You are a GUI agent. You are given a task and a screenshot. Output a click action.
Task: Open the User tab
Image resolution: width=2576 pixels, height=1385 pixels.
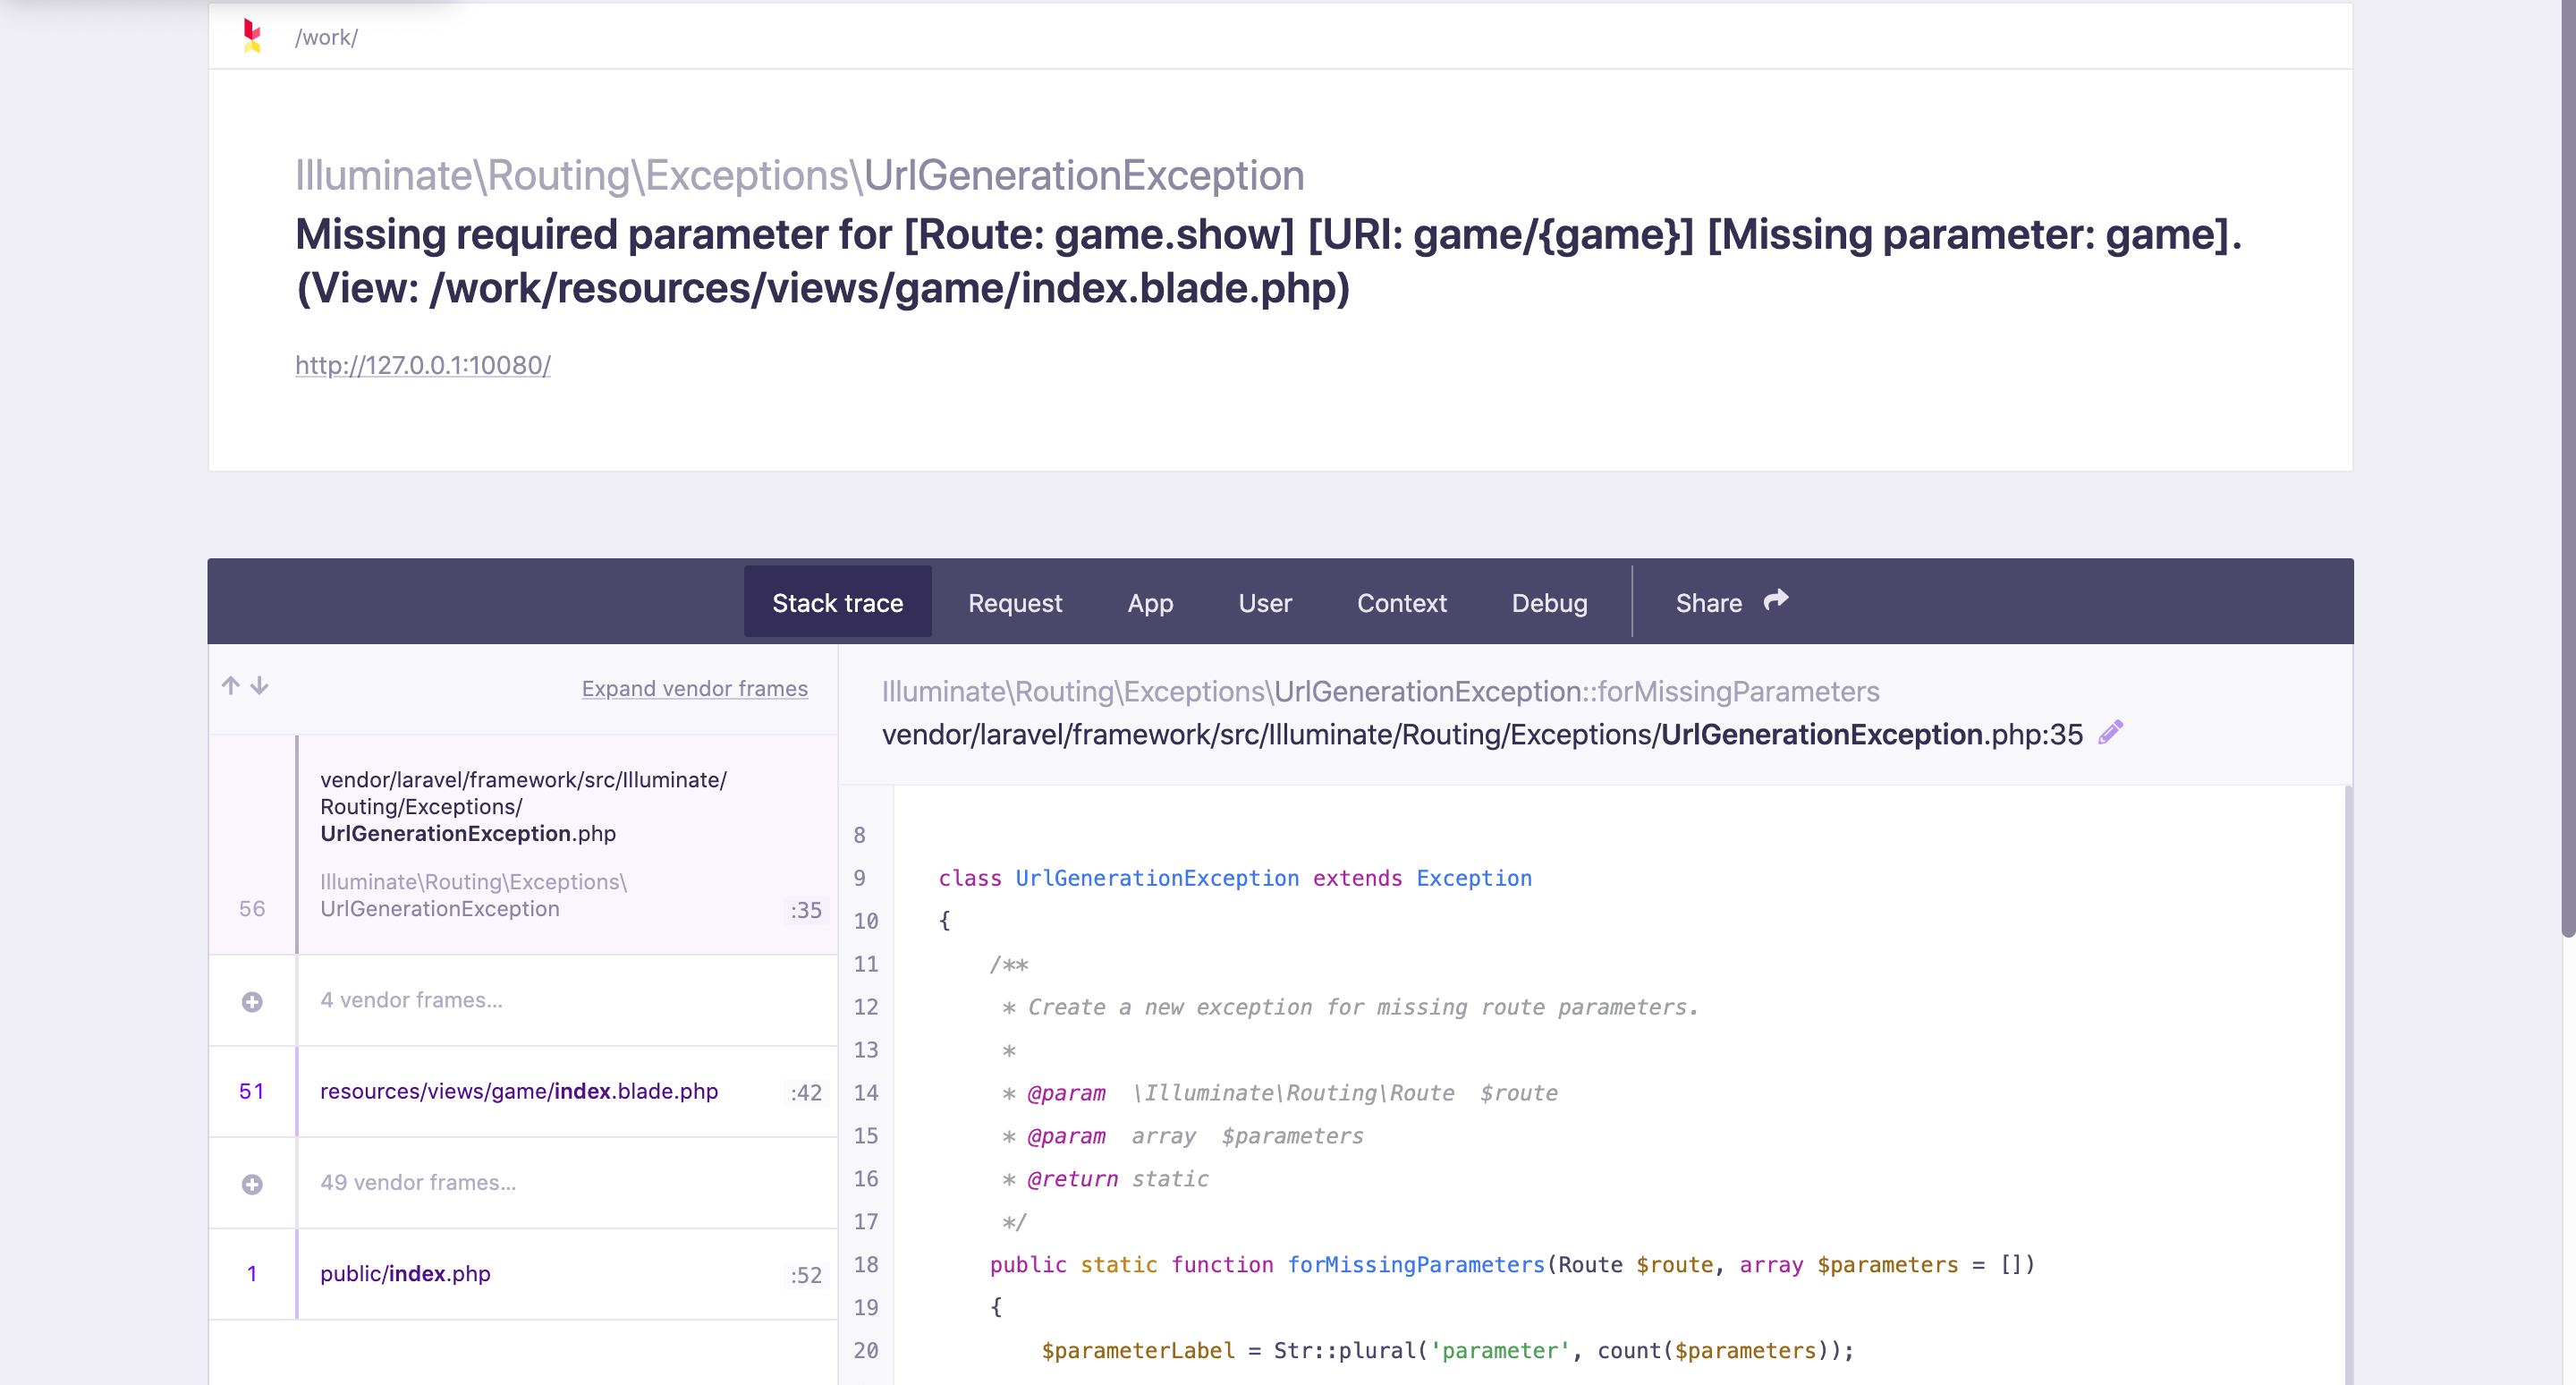[x=1264, y=602]
